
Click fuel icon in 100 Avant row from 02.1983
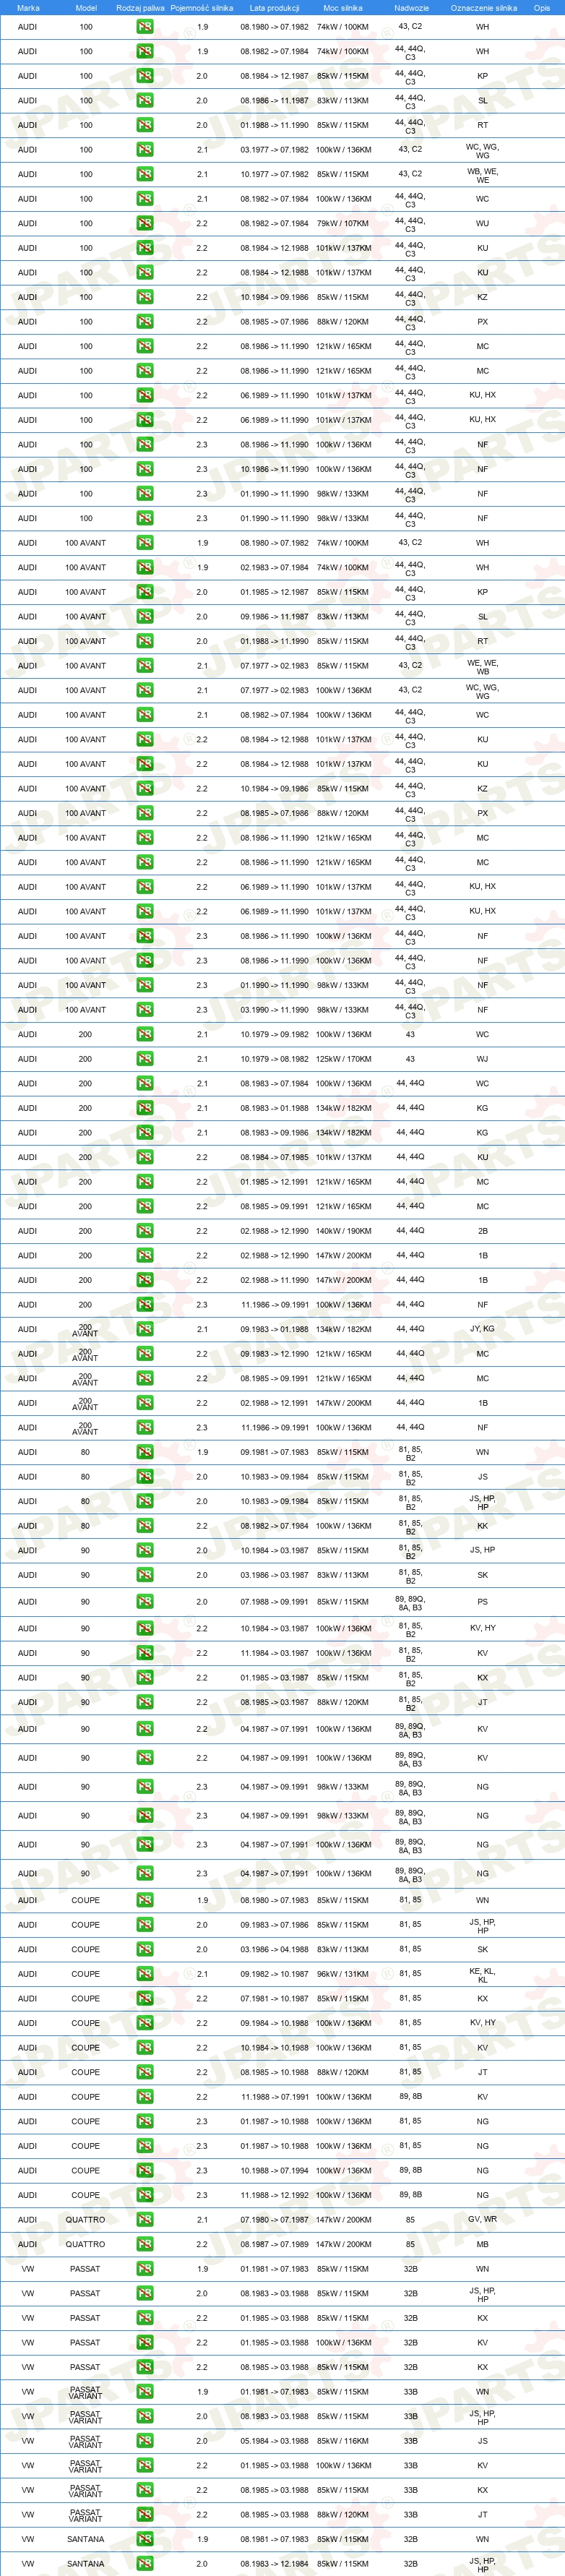[x=145, y=568]
